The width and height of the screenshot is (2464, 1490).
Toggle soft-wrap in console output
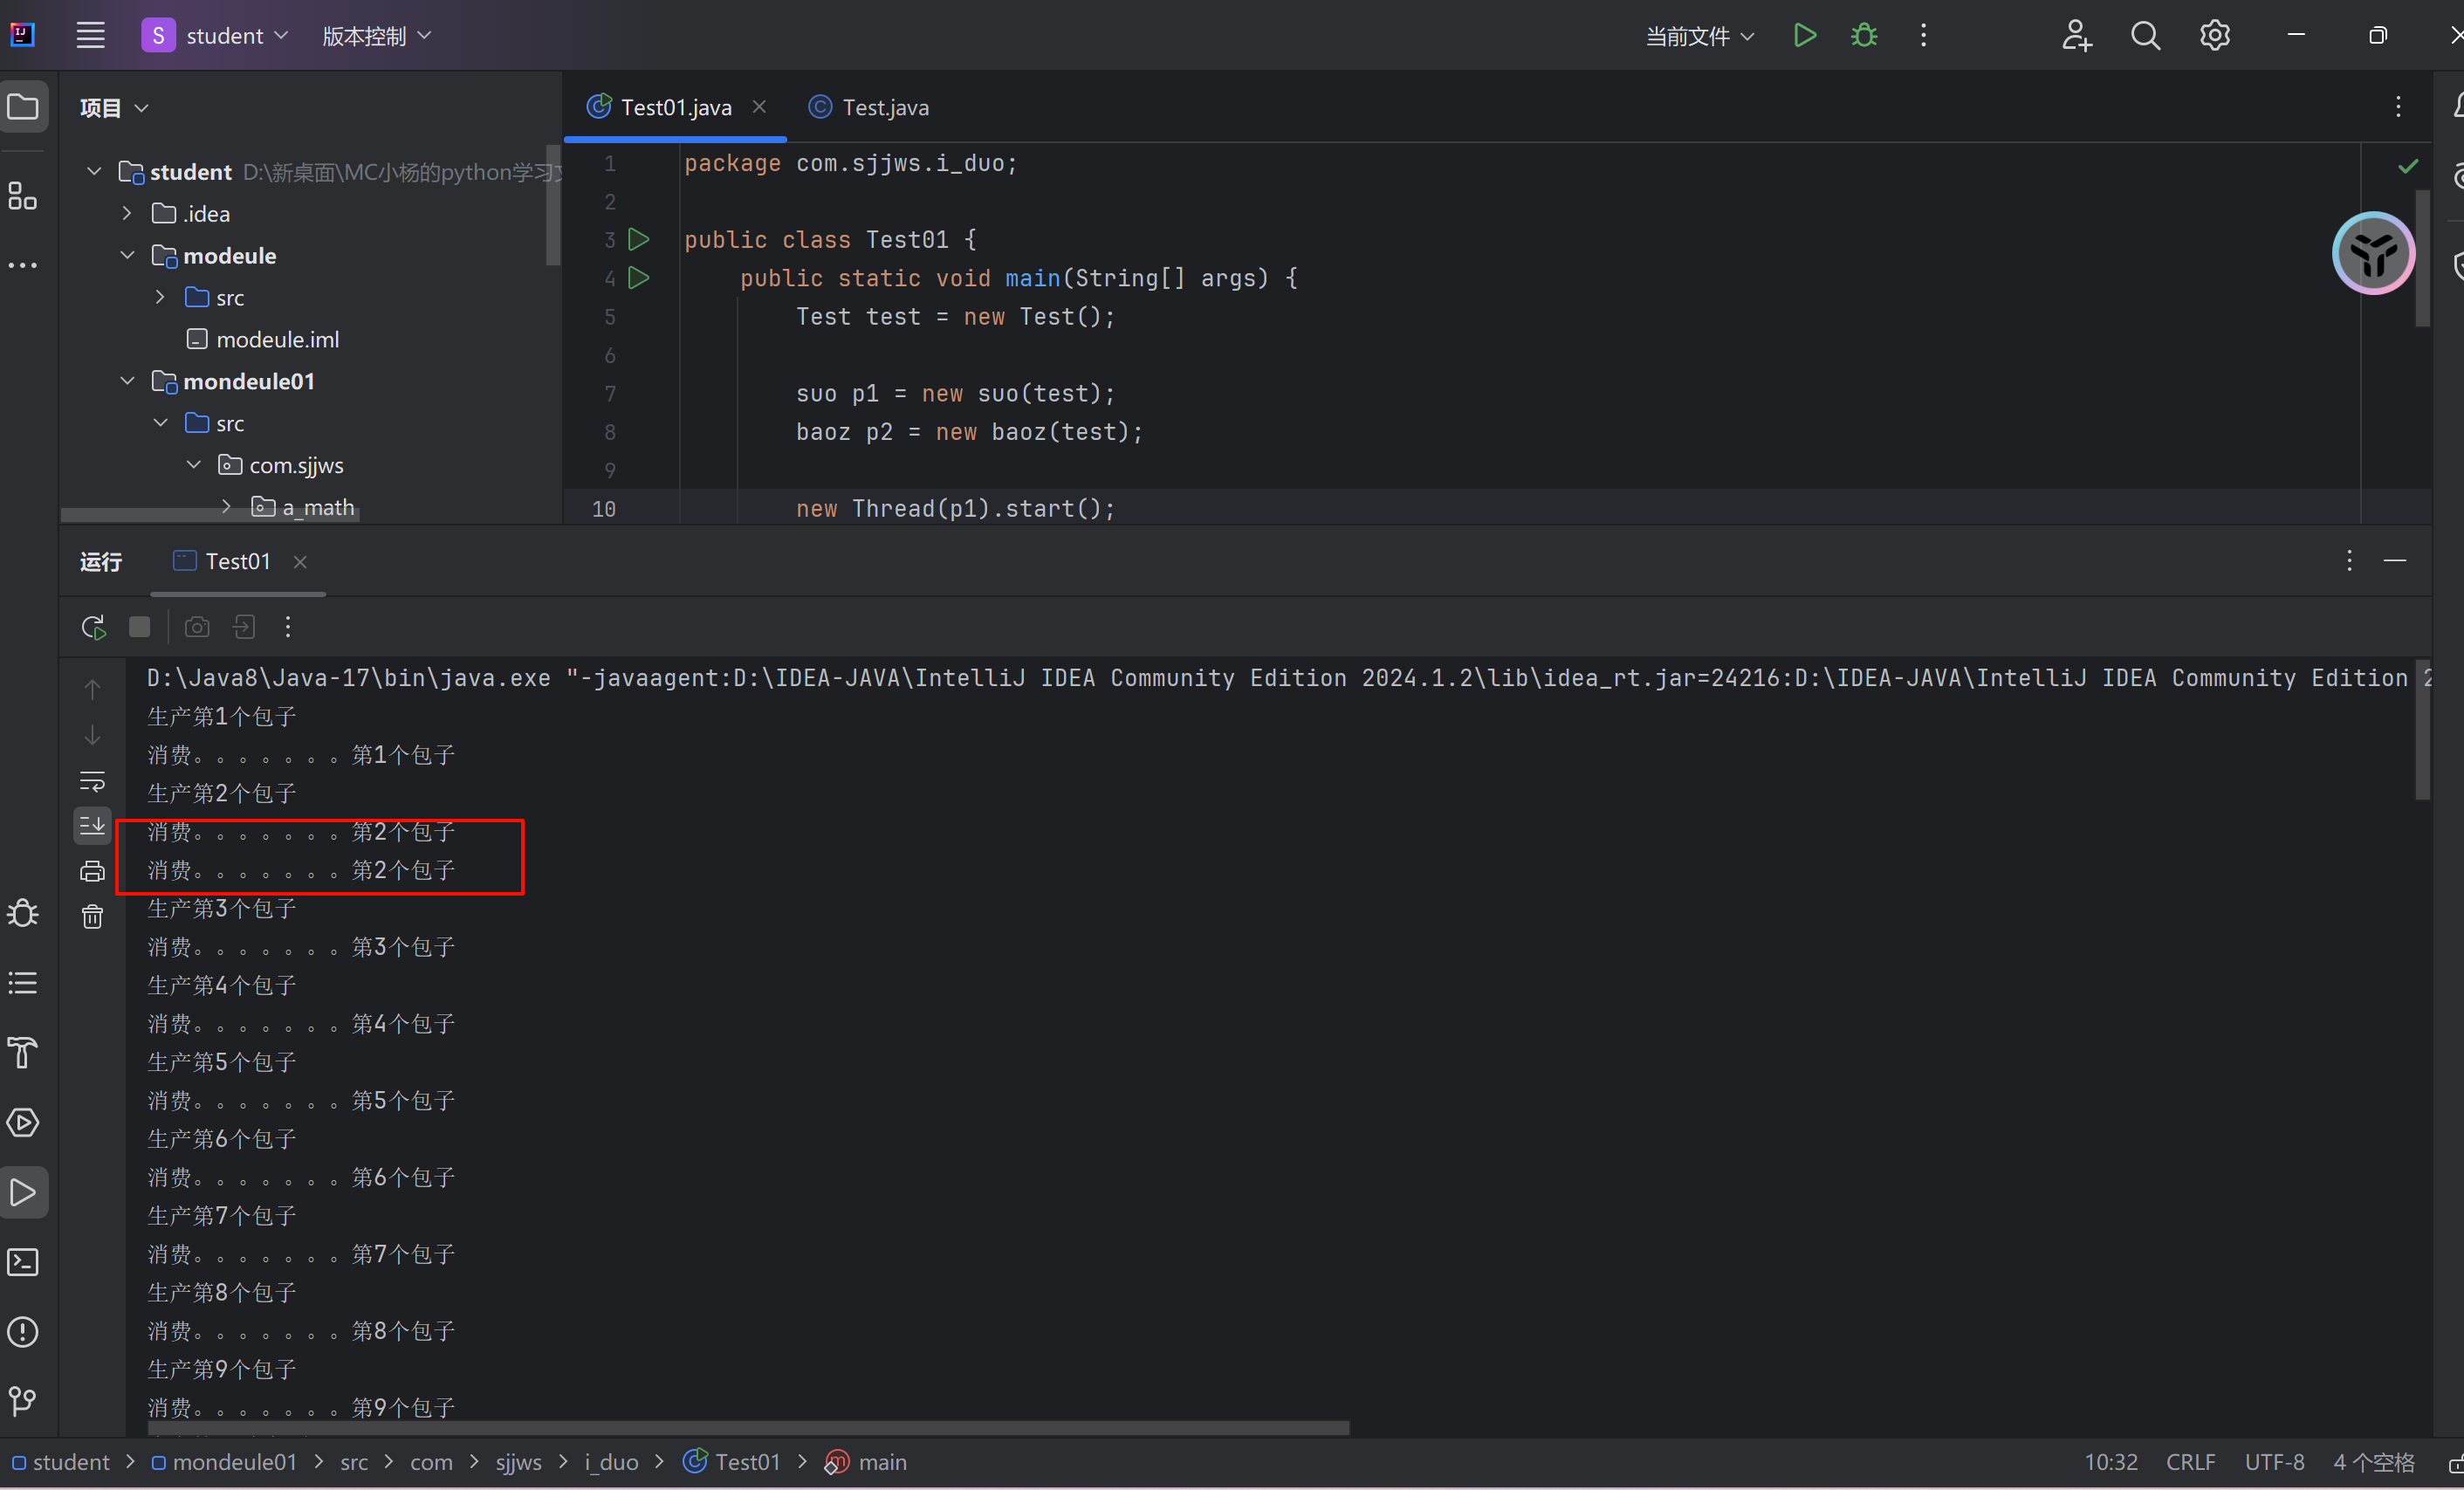[x=92, y=780]
